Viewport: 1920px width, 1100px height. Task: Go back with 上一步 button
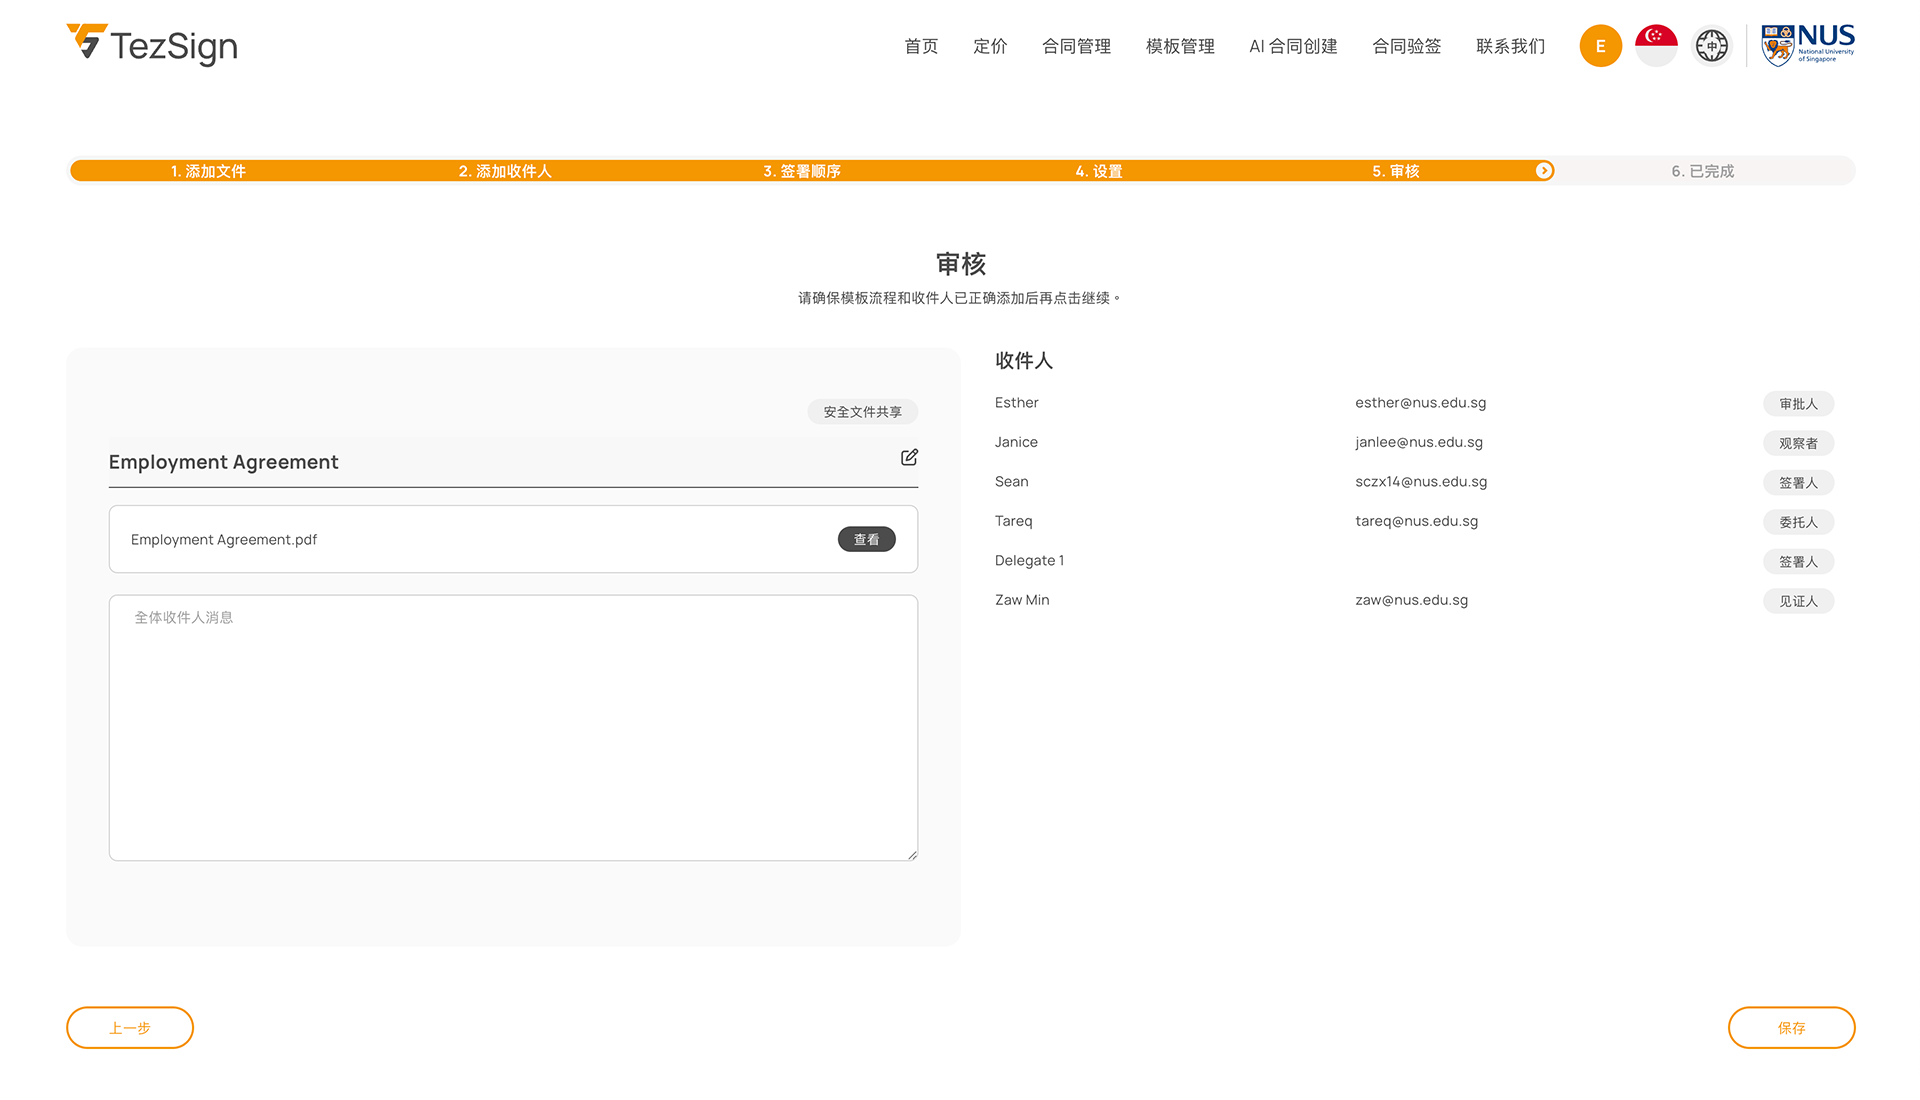130,1028
